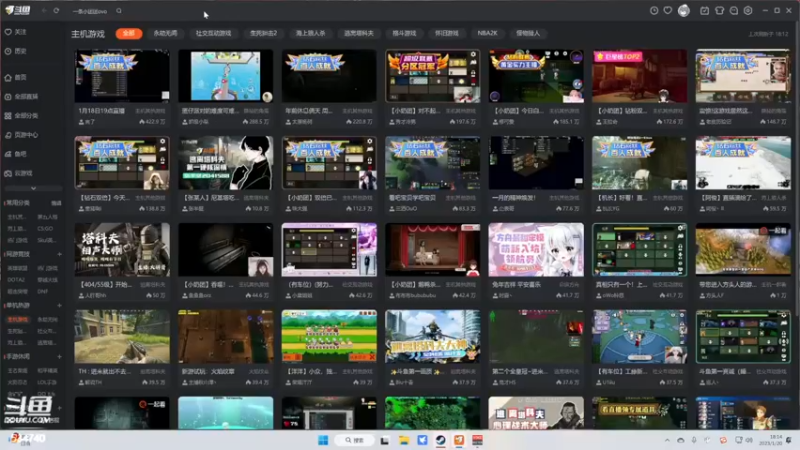Select the NBA2K tab
This screenshot has width=800, height=450.
(x=487, y=33)
